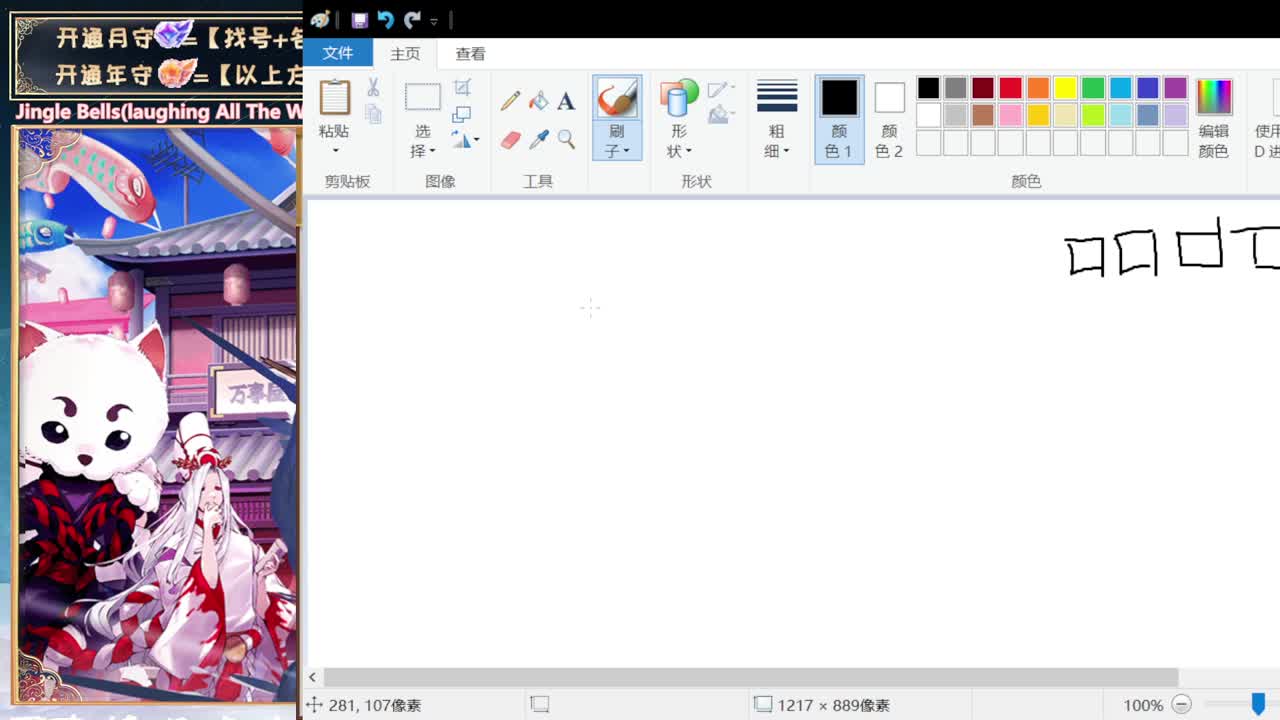Select the Eraser tool

click(x=510, y=140)
